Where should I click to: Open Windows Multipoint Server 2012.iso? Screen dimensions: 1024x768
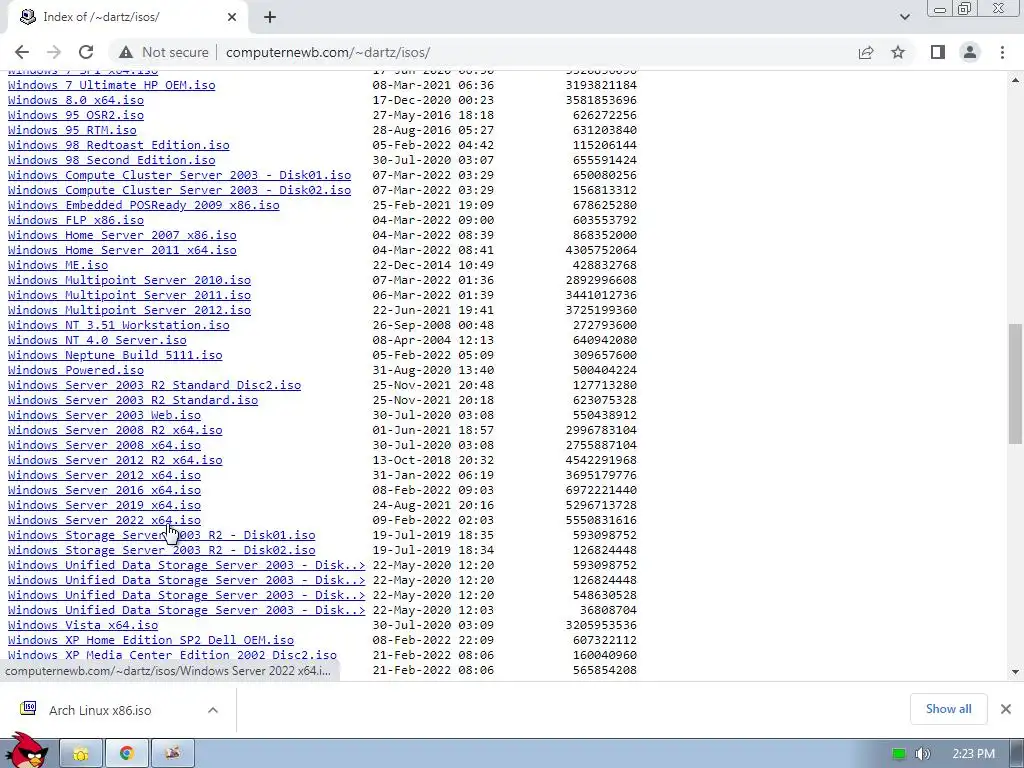[x=129, y=310]
